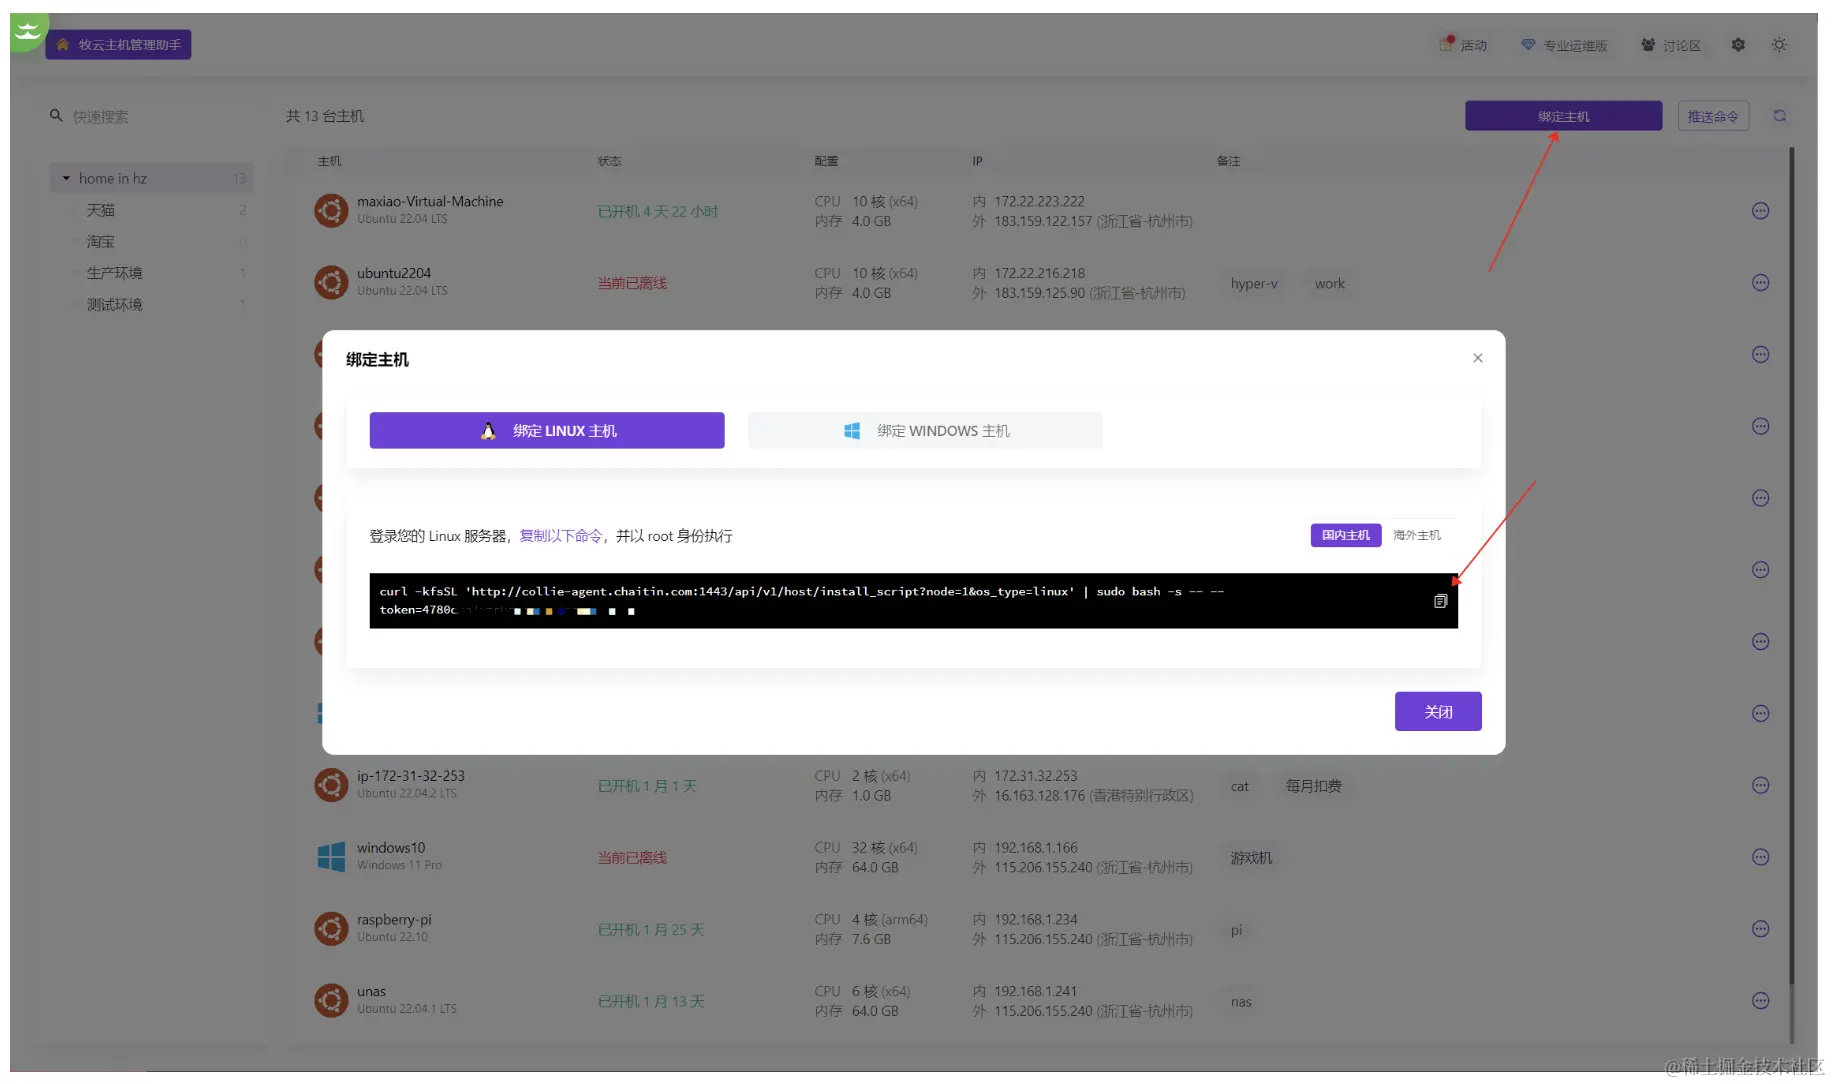
Task: Select the 天猫 group
Action: [x=100, y=210]
